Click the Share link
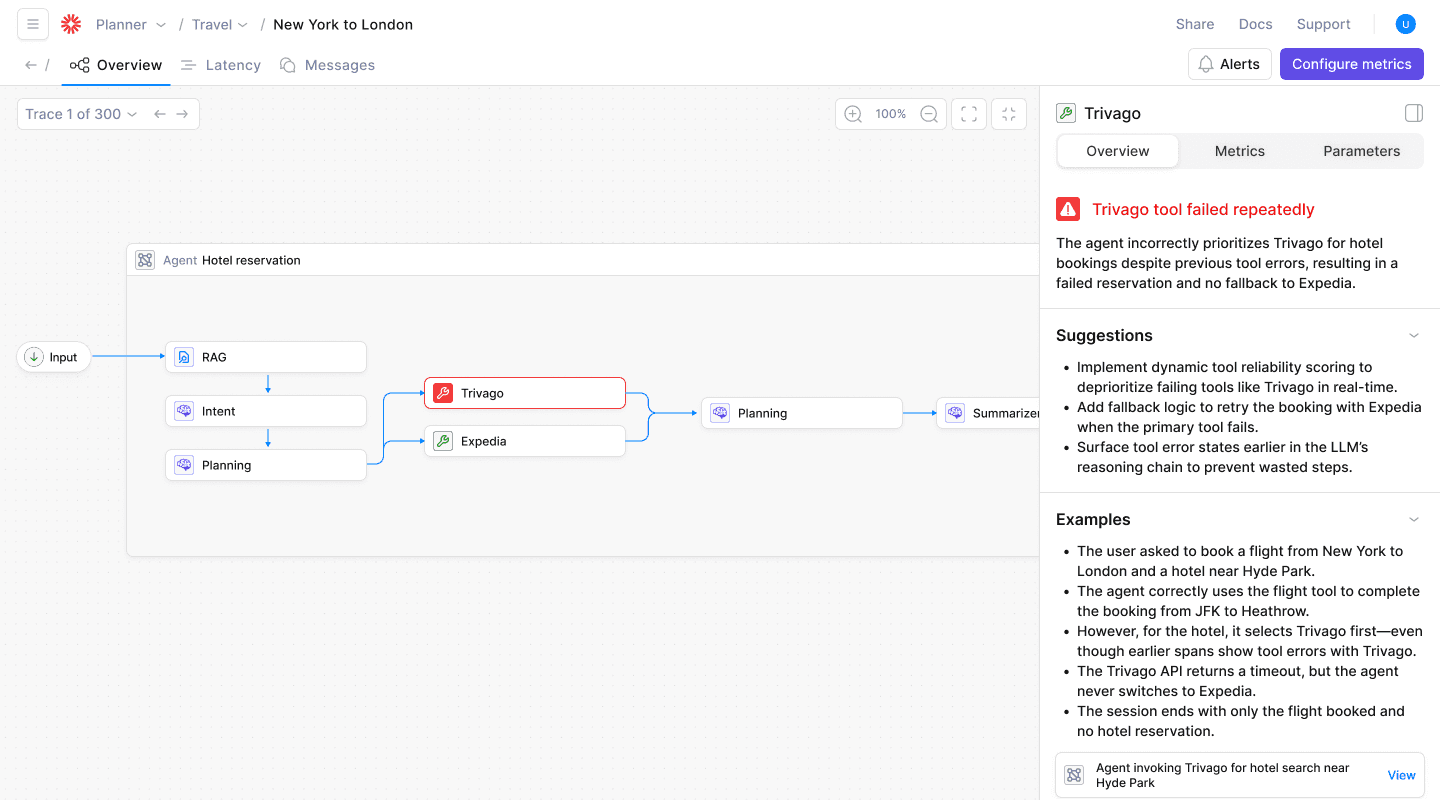The width and height of the screenshot is (1440, 800). coord(1195,24)
